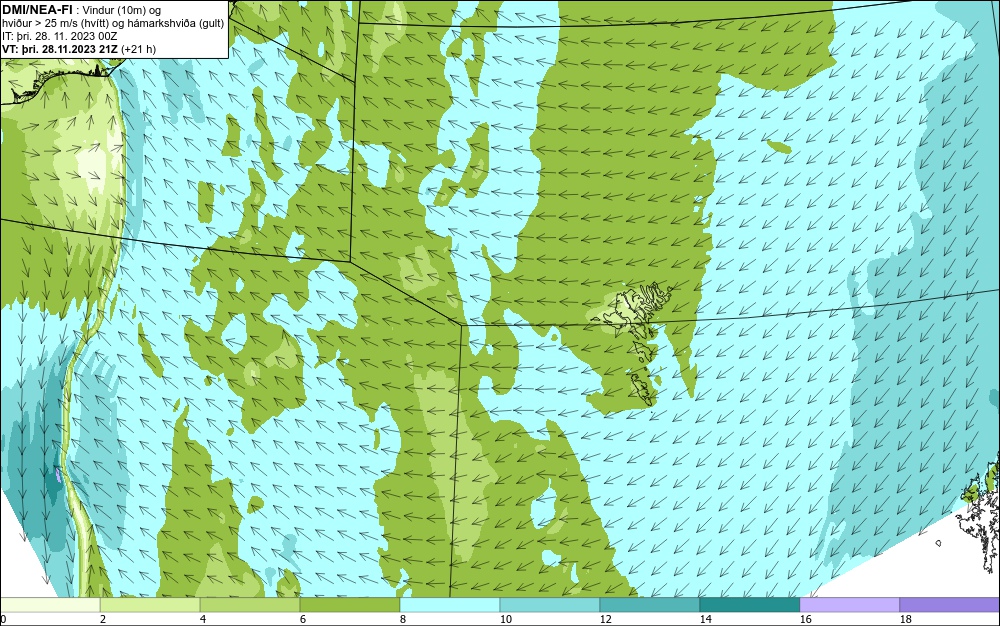Click the 16–18 m/s lavender legend swatch
The image size is (1000, 626).
click(x=849, y=604)
